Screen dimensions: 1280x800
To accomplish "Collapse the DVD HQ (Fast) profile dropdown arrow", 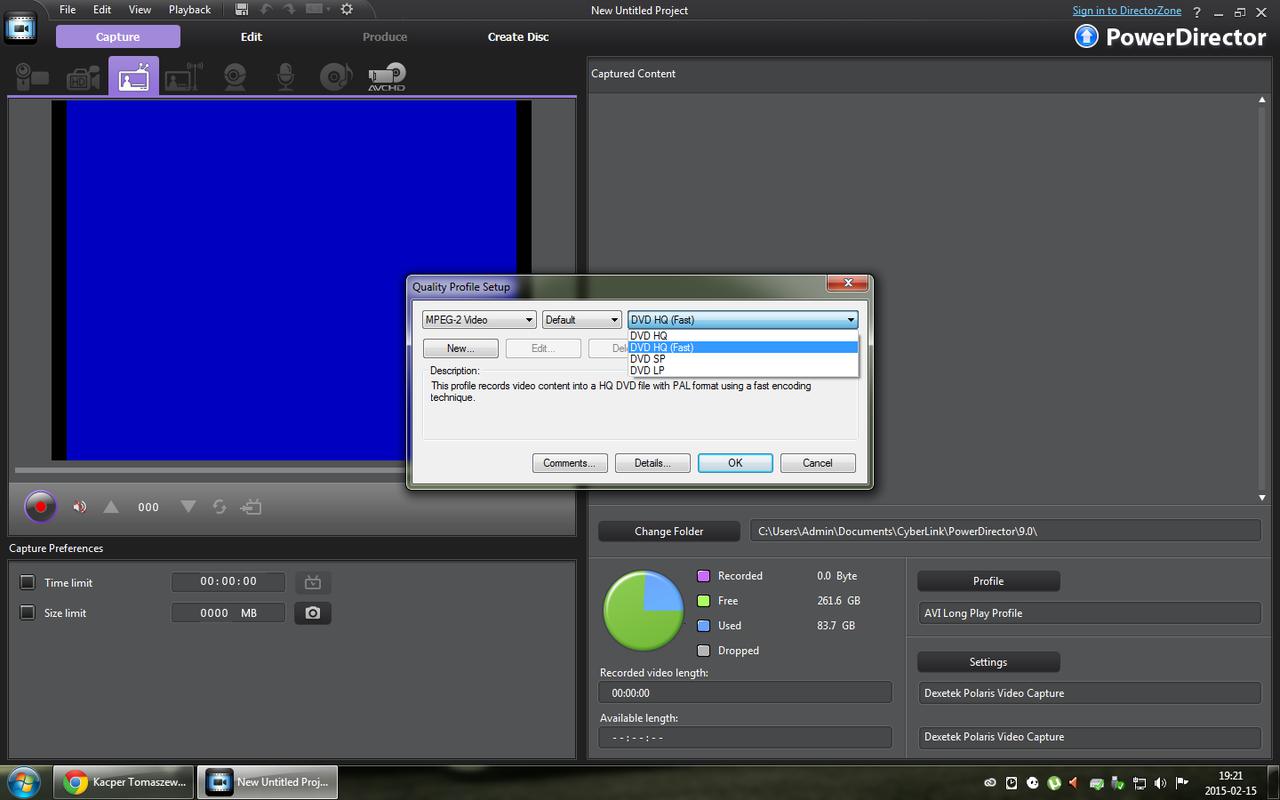I will pyautogui.click(x=851, y=320).
